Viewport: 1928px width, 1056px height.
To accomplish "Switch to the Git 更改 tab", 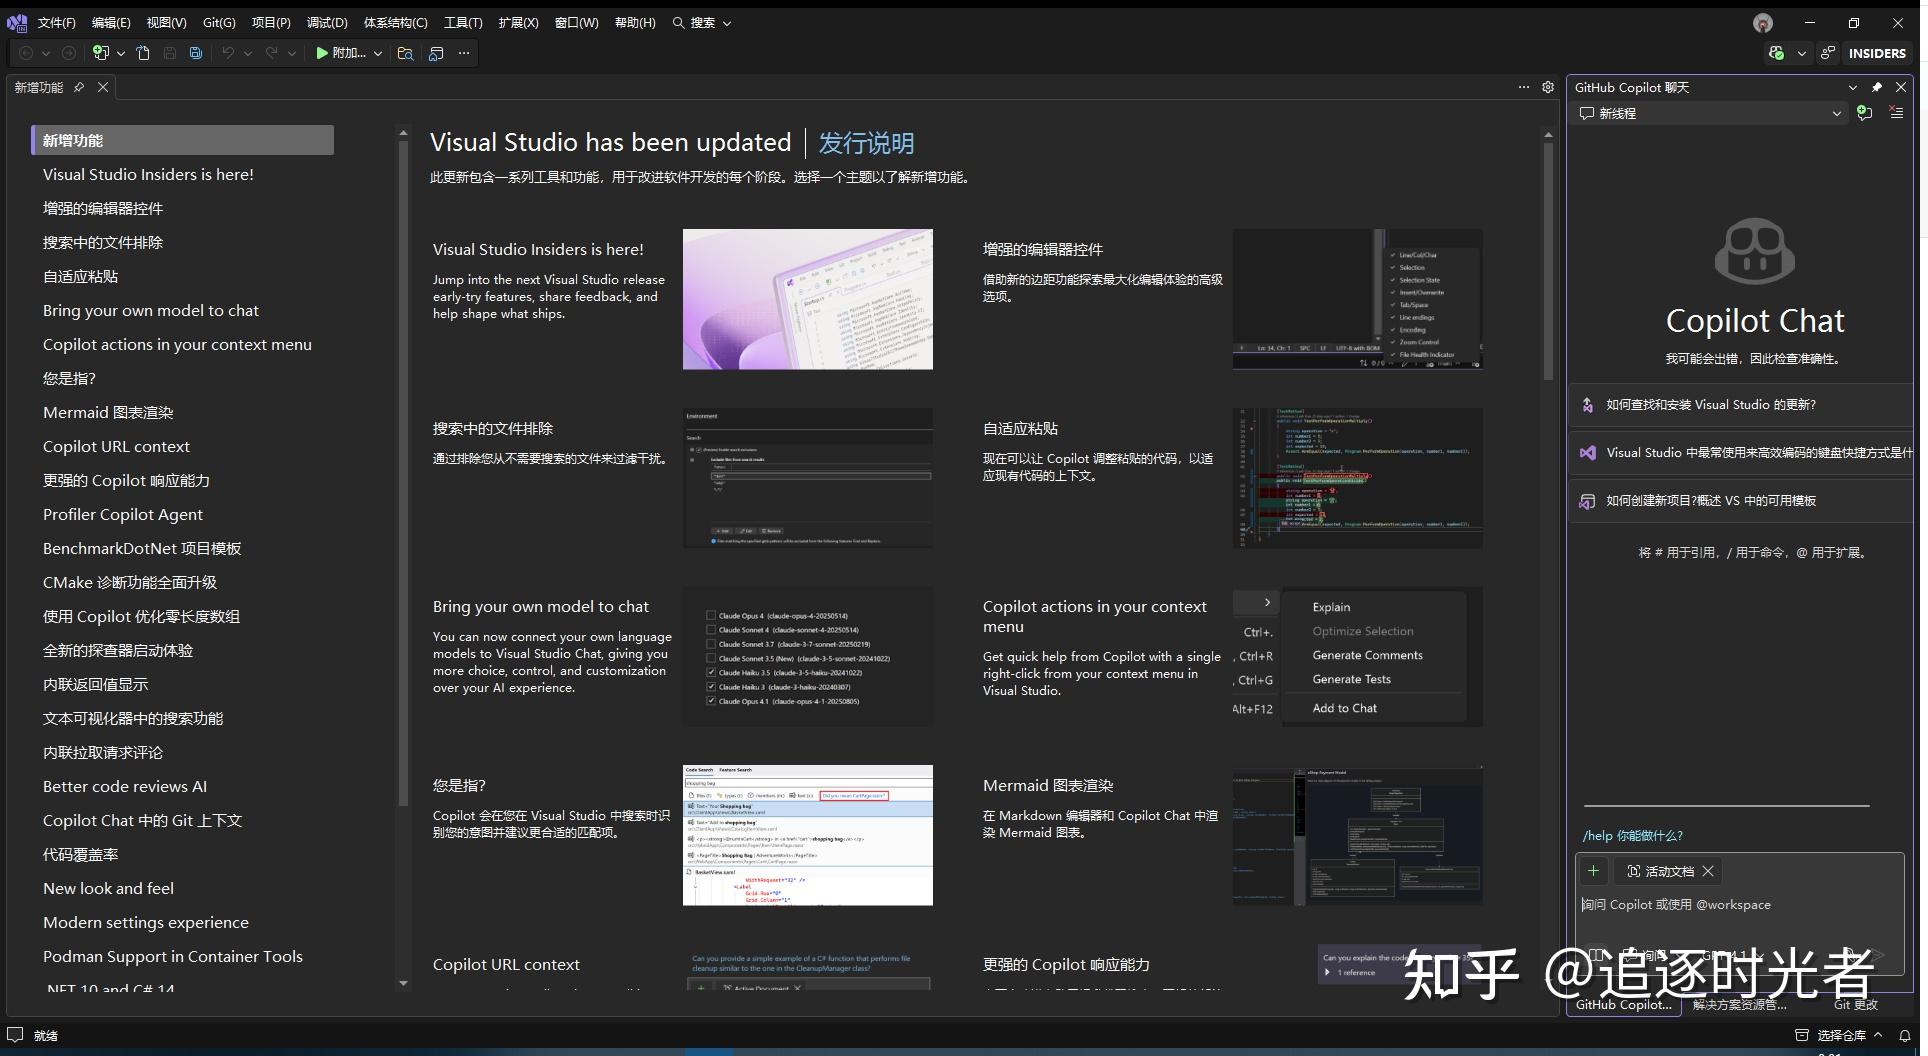I will click(1855, 1005).
